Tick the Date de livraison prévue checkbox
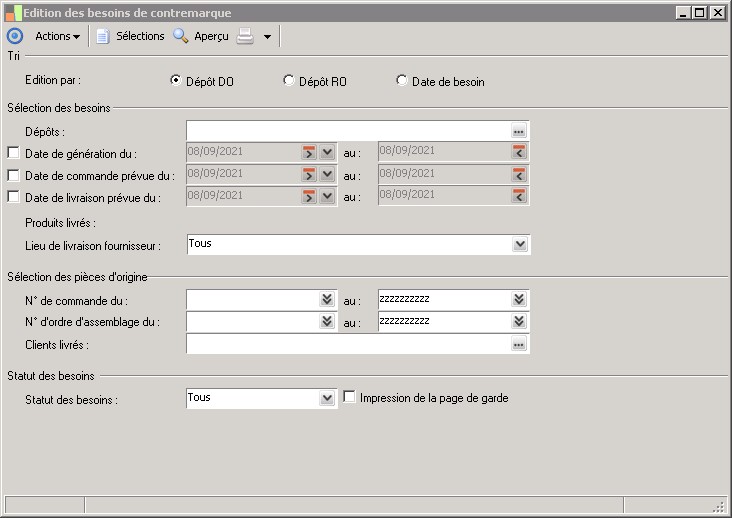The width and height of the screenshot is (732, 518). [x=13, y=198]
